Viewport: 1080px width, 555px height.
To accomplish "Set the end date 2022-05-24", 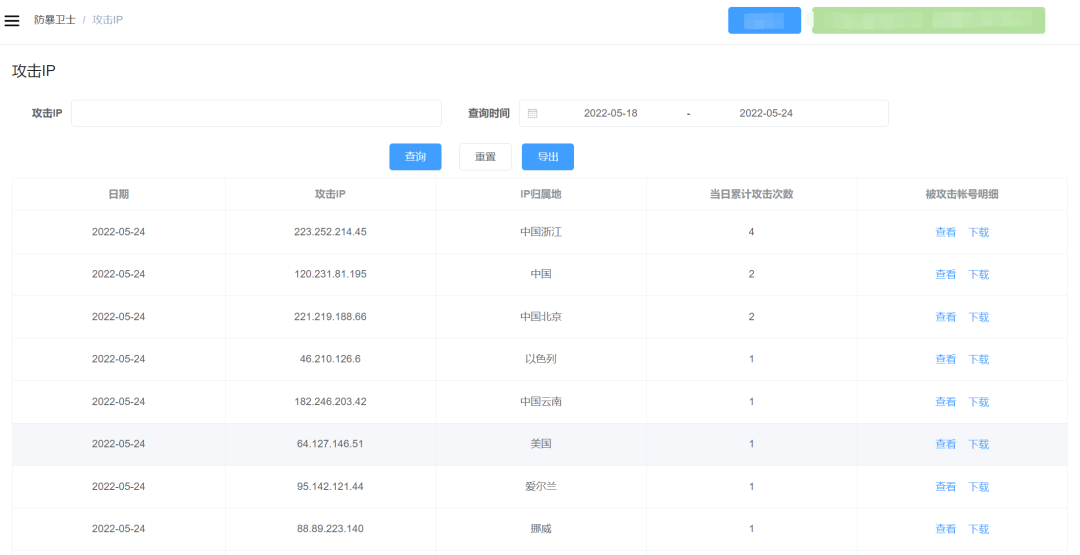I will pos(766,114).
